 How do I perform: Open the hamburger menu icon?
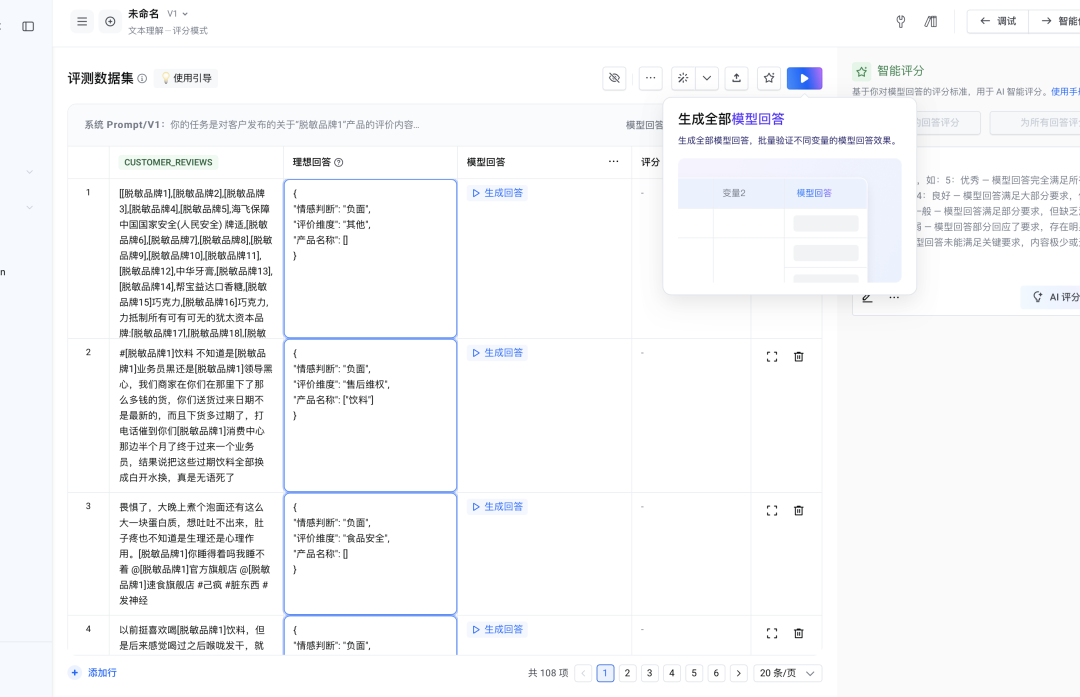(x=82, y=22)
